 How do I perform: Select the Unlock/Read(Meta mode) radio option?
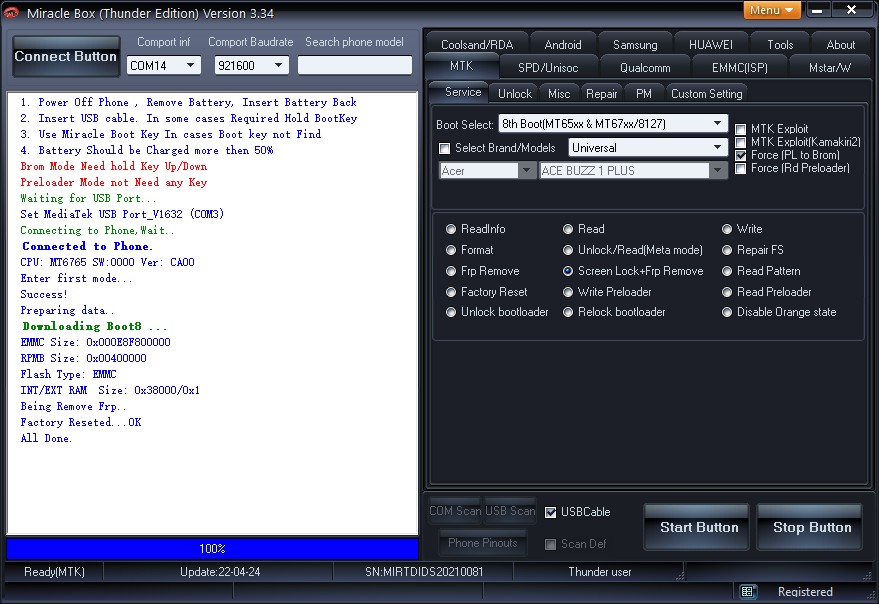point(568,250)
